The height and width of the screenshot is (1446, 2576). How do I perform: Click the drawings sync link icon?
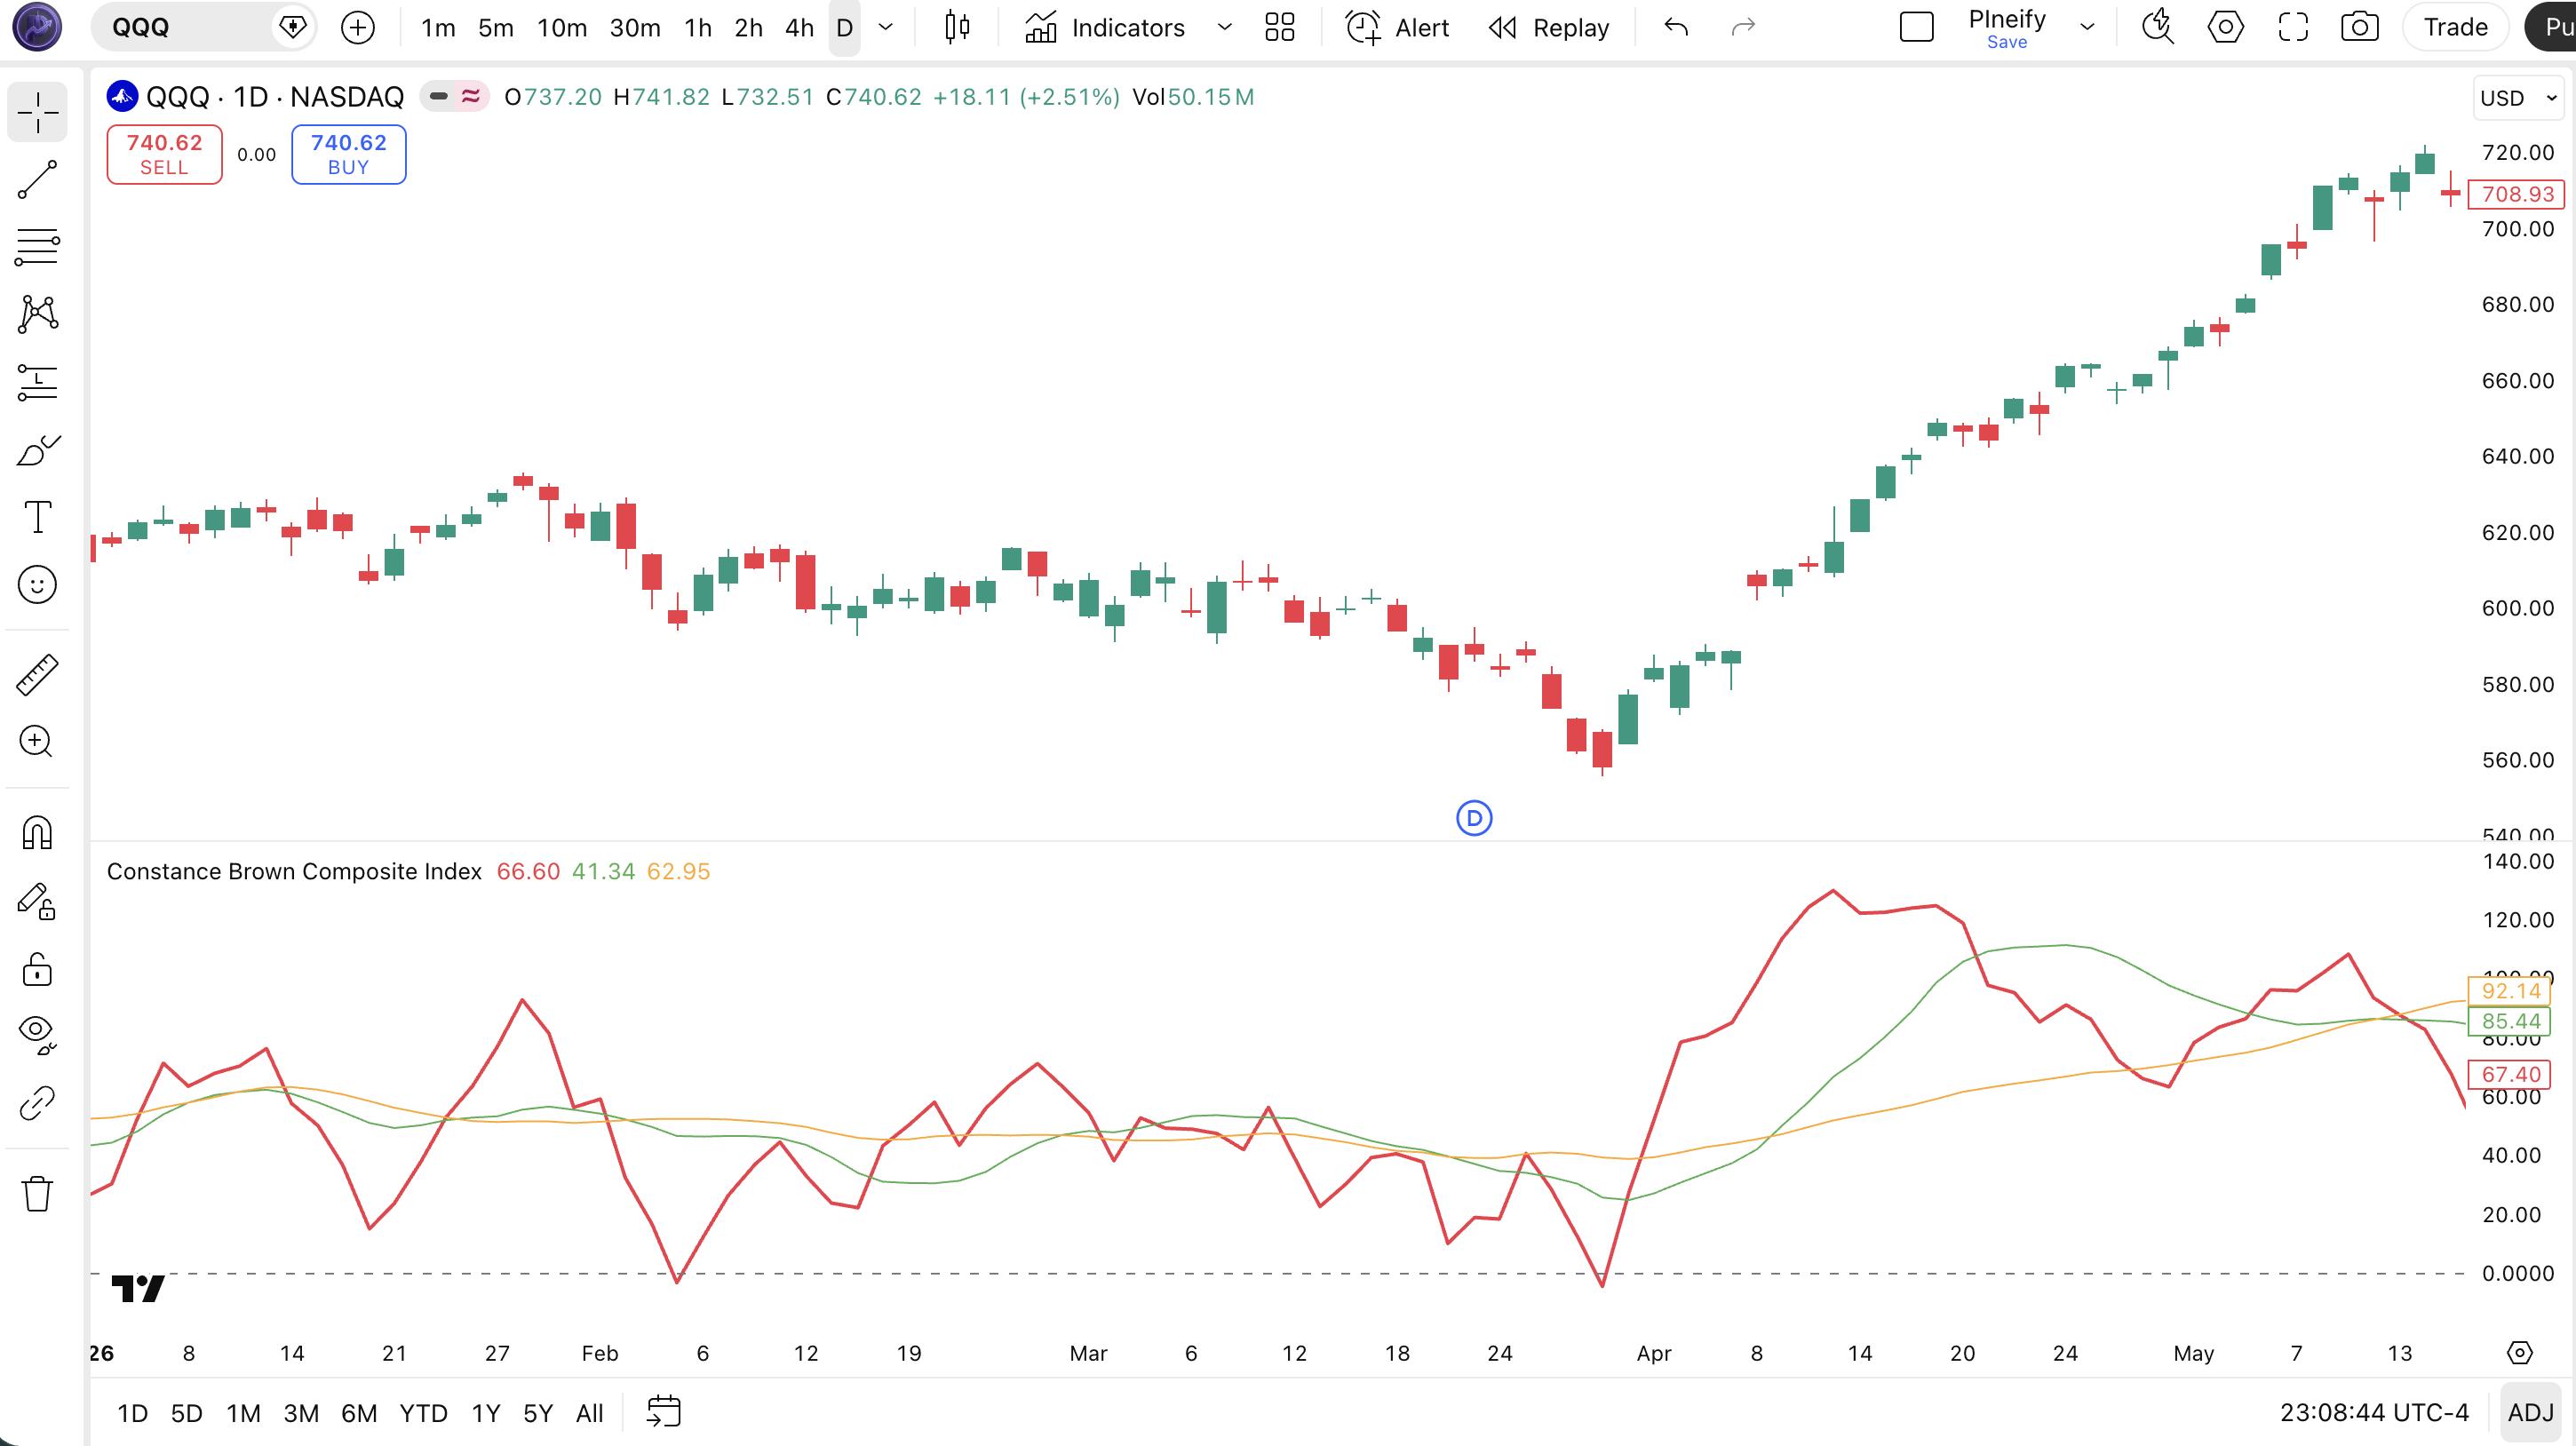tap(37, 1103)
